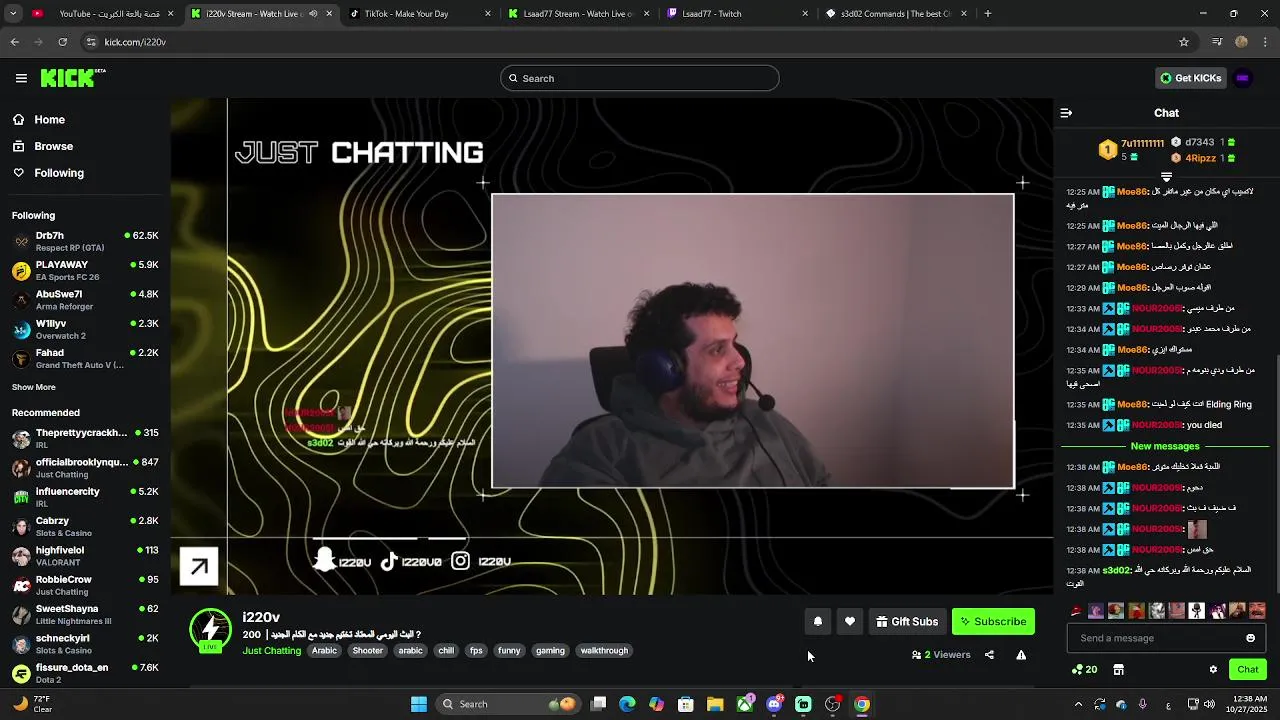Open the Kick shop icon below chat
This screenshot has height=720, width=1280.
[1119, 669]
